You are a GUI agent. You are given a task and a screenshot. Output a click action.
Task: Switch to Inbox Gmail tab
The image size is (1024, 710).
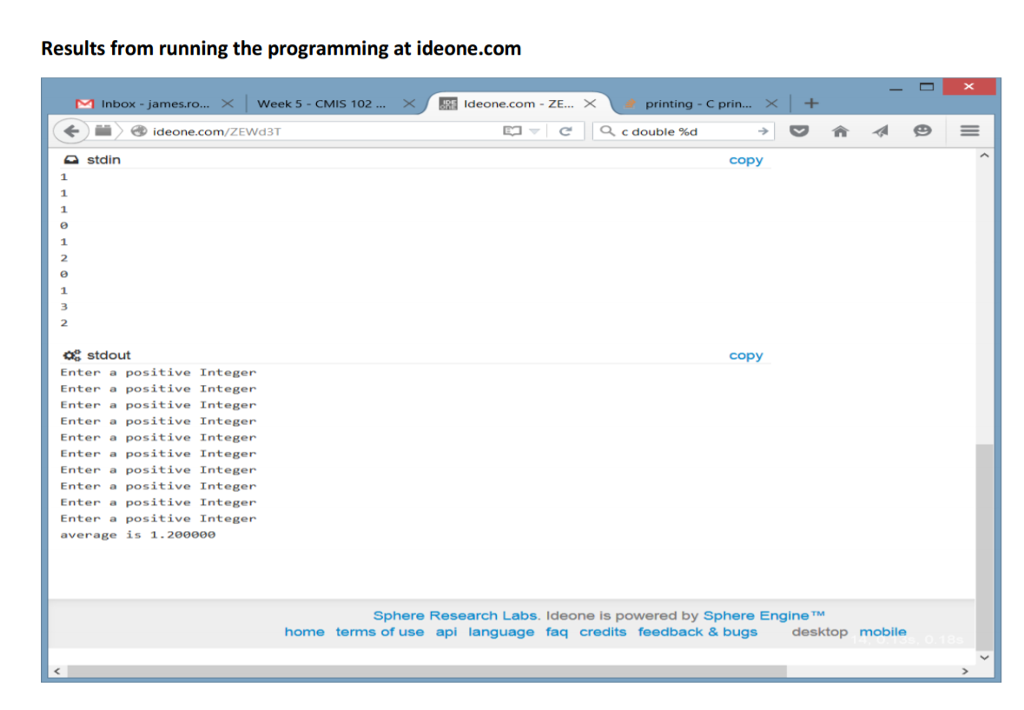tap(143, 103)
